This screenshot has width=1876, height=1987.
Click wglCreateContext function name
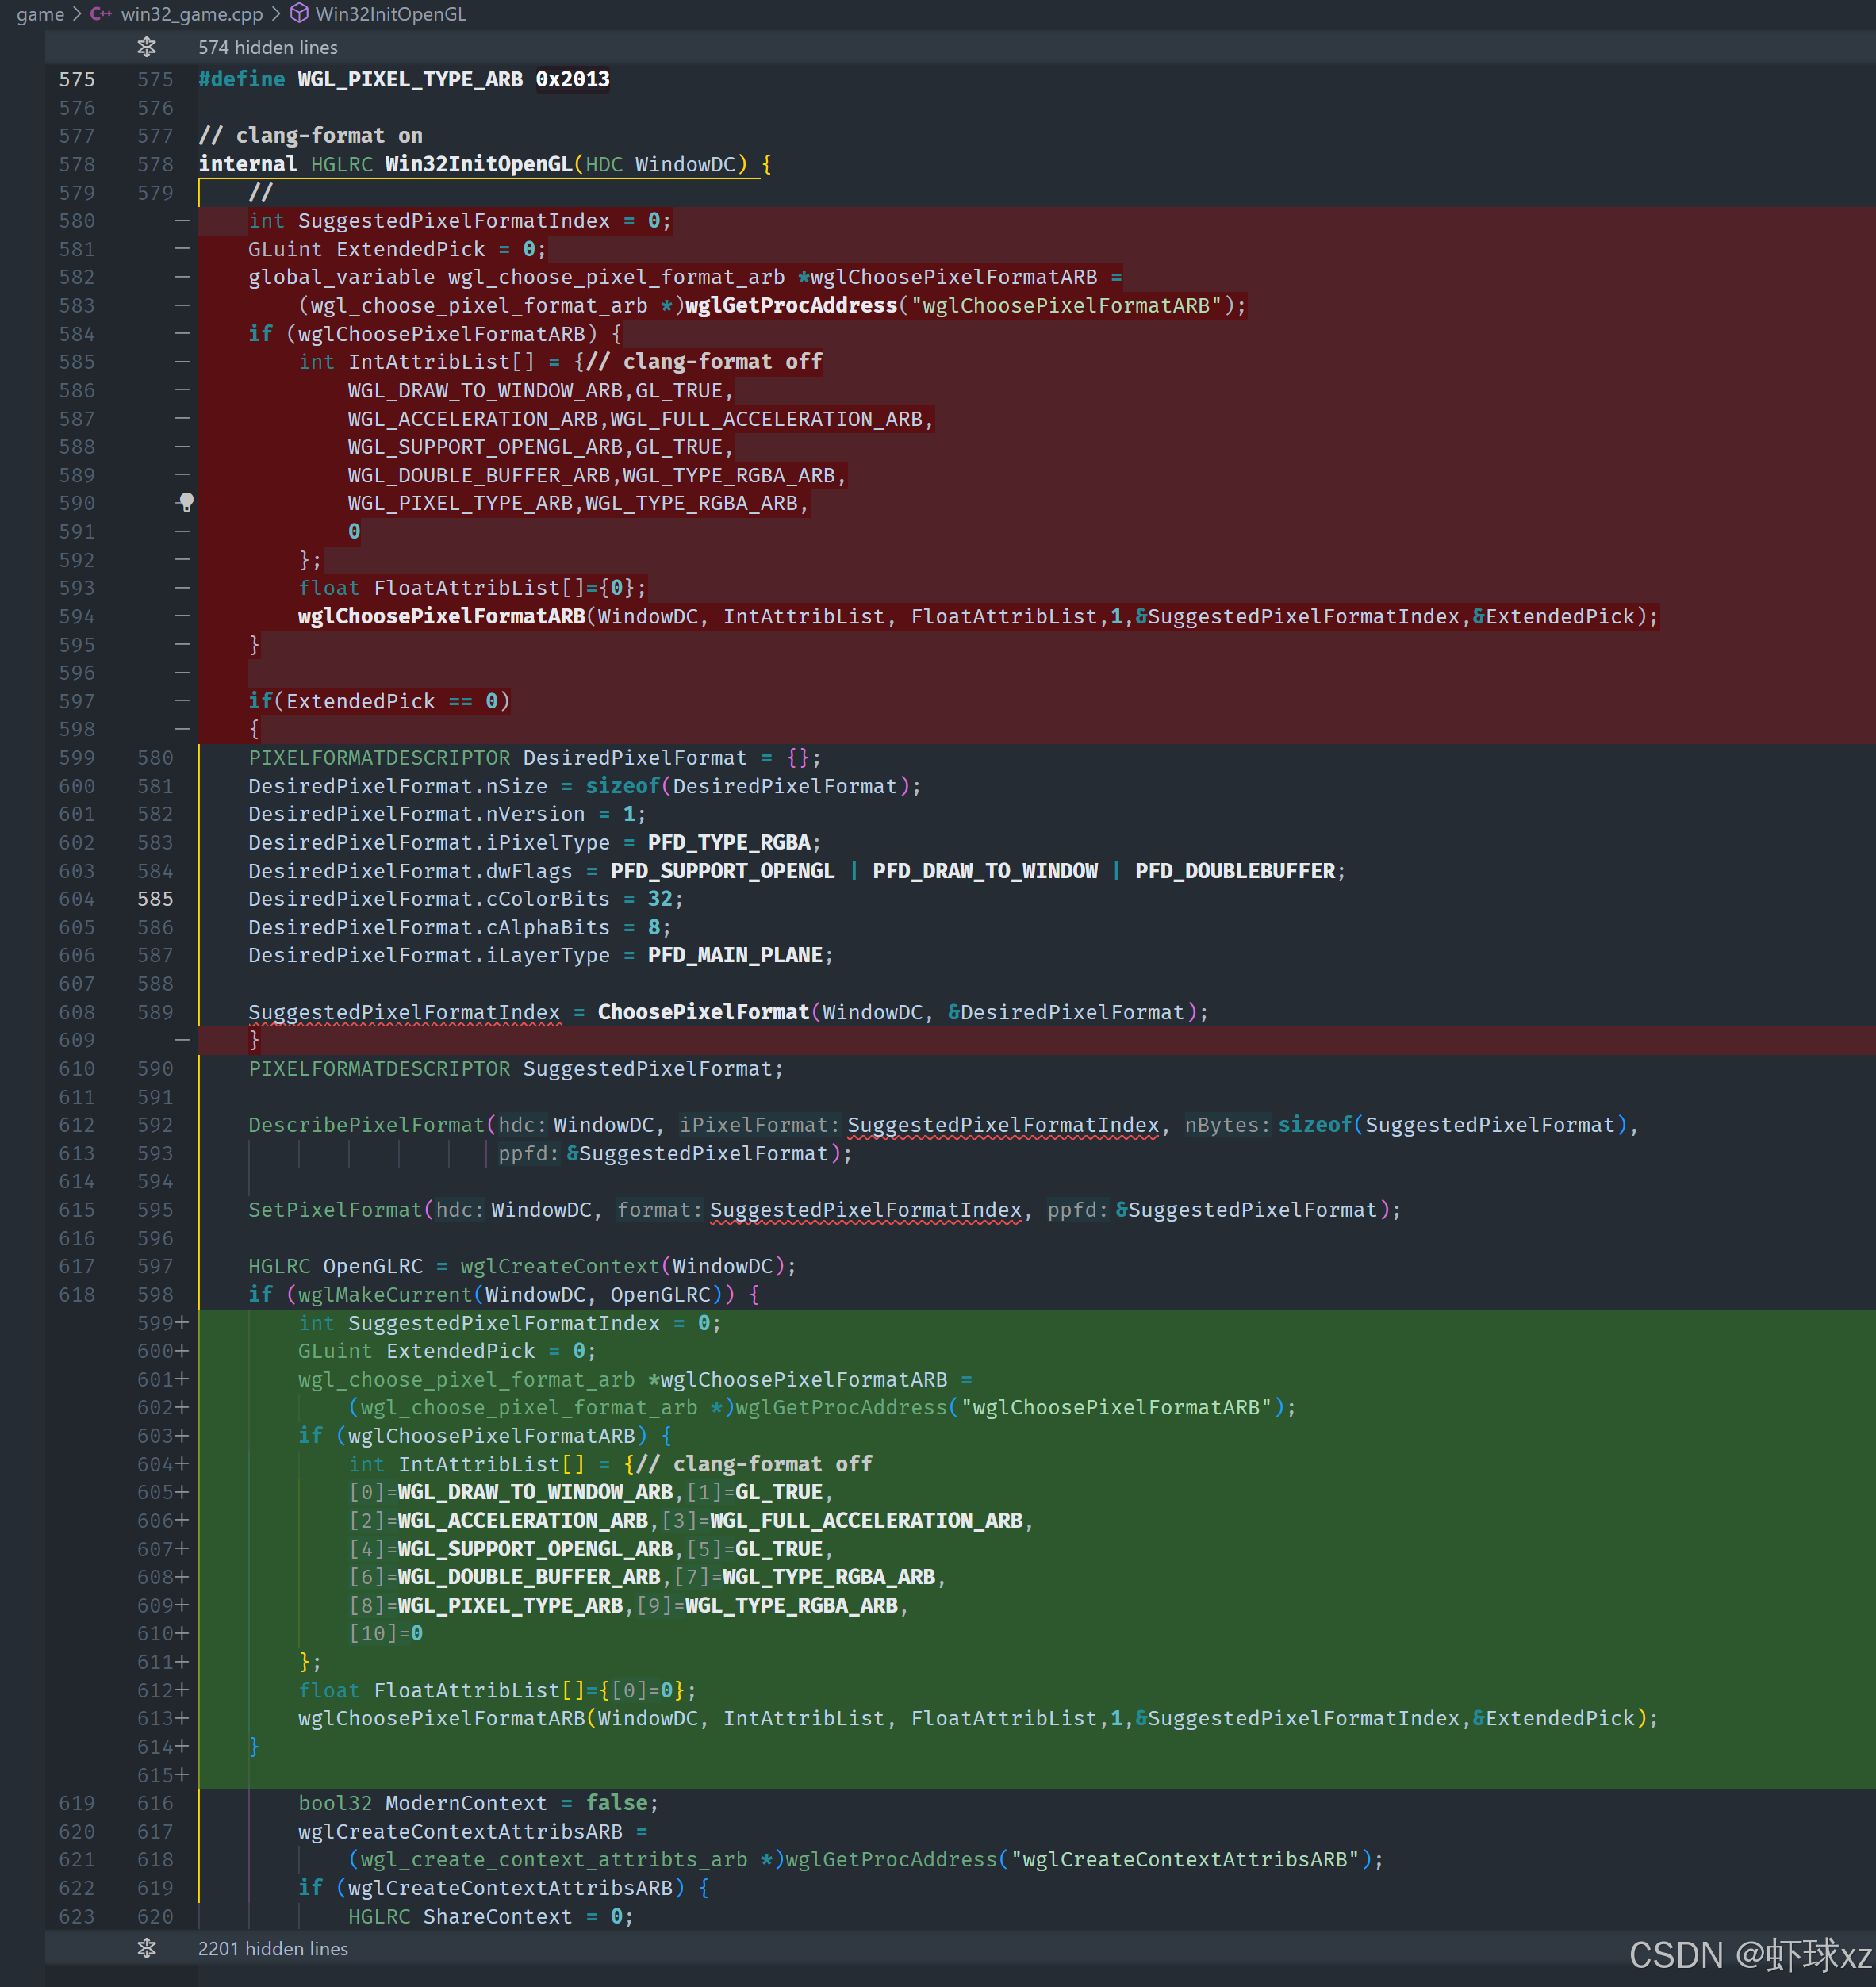coord(559,1266)
